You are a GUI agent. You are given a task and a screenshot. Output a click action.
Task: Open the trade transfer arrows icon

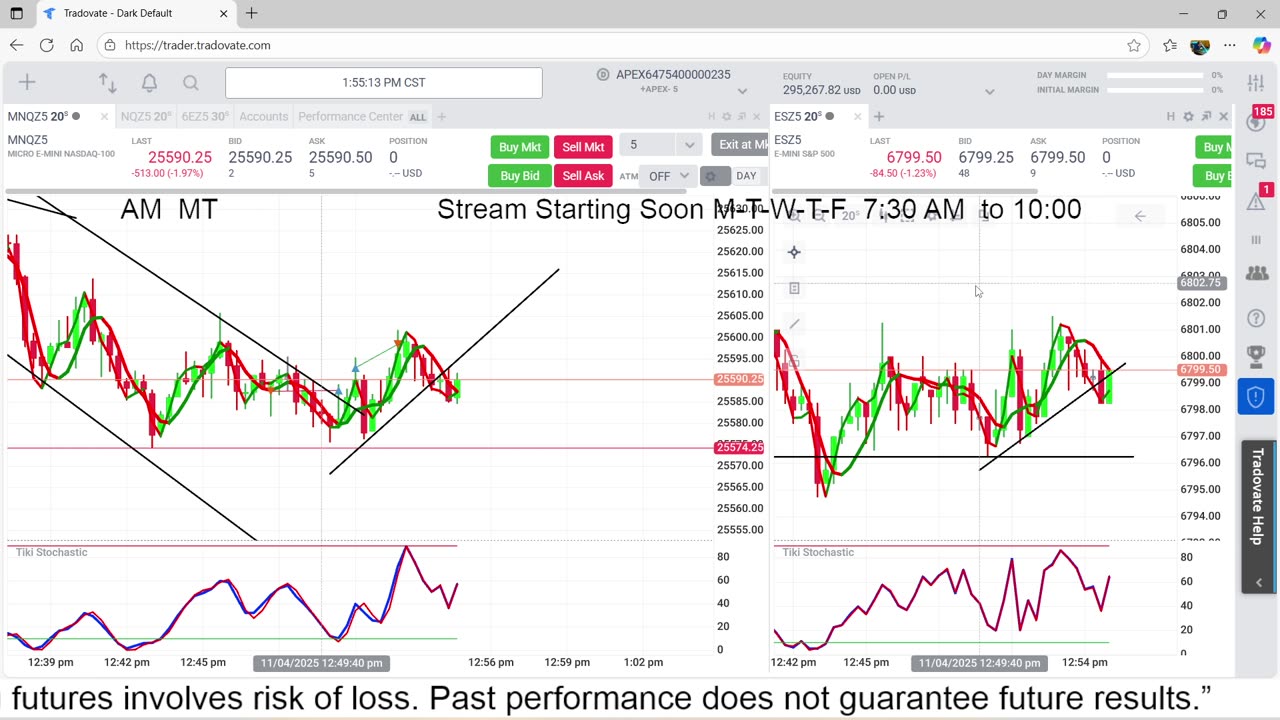point(107,83)
